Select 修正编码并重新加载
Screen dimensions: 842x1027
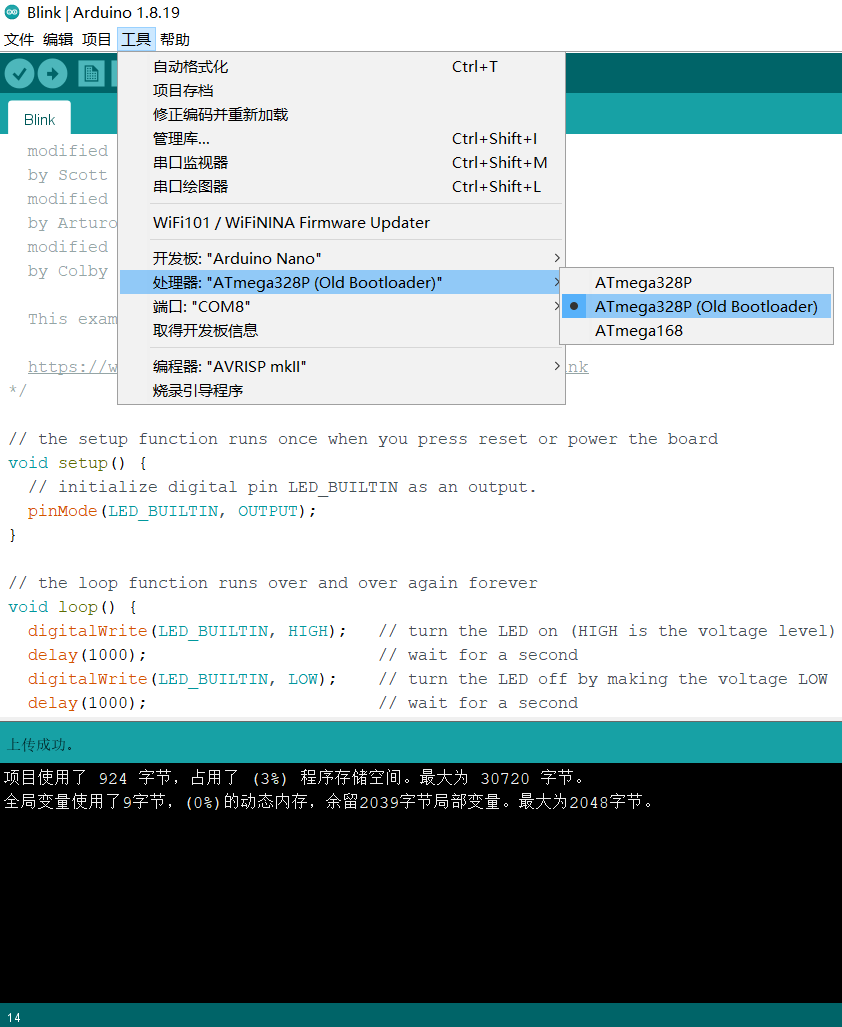(341, 115)
